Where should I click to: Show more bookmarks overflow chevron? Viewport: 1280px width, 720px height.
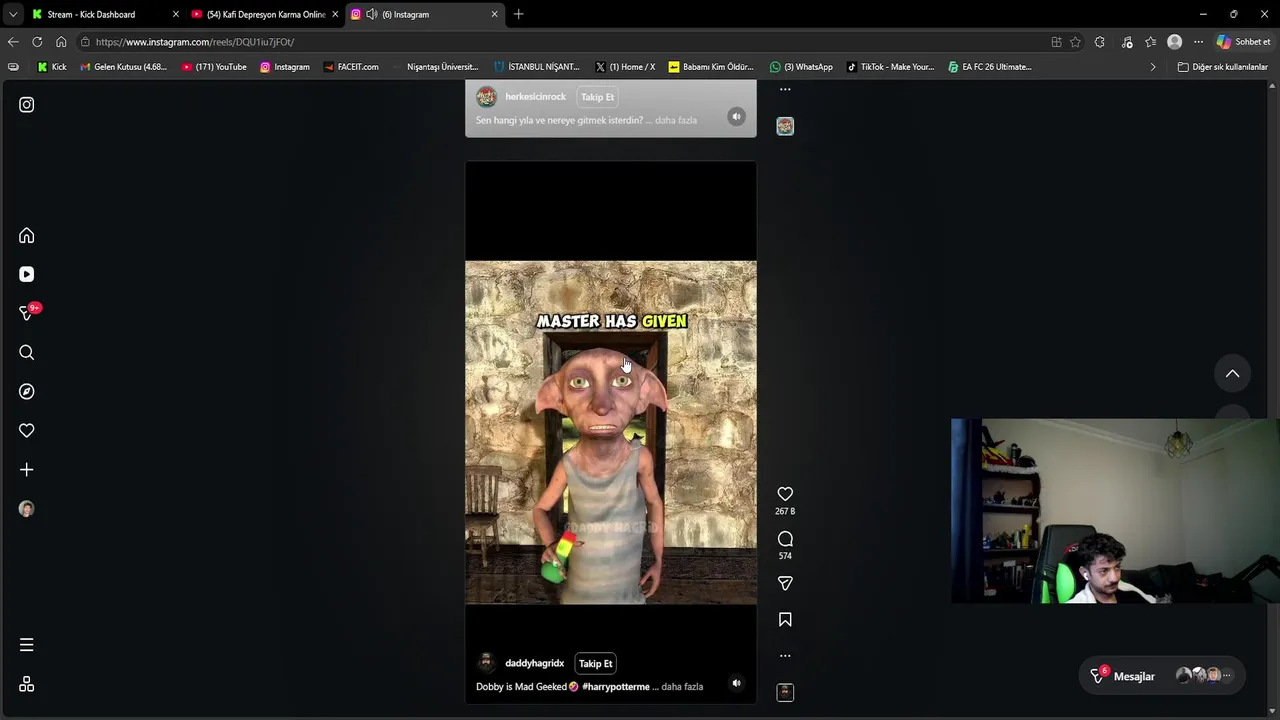(x=1153, y=67)
